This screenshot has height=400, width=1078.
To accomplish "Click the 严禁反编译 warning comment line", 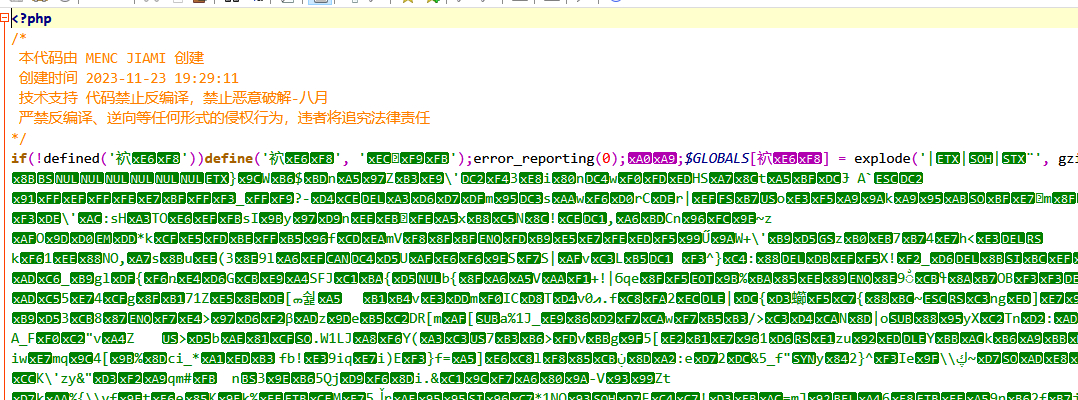I will click(224, 118).
